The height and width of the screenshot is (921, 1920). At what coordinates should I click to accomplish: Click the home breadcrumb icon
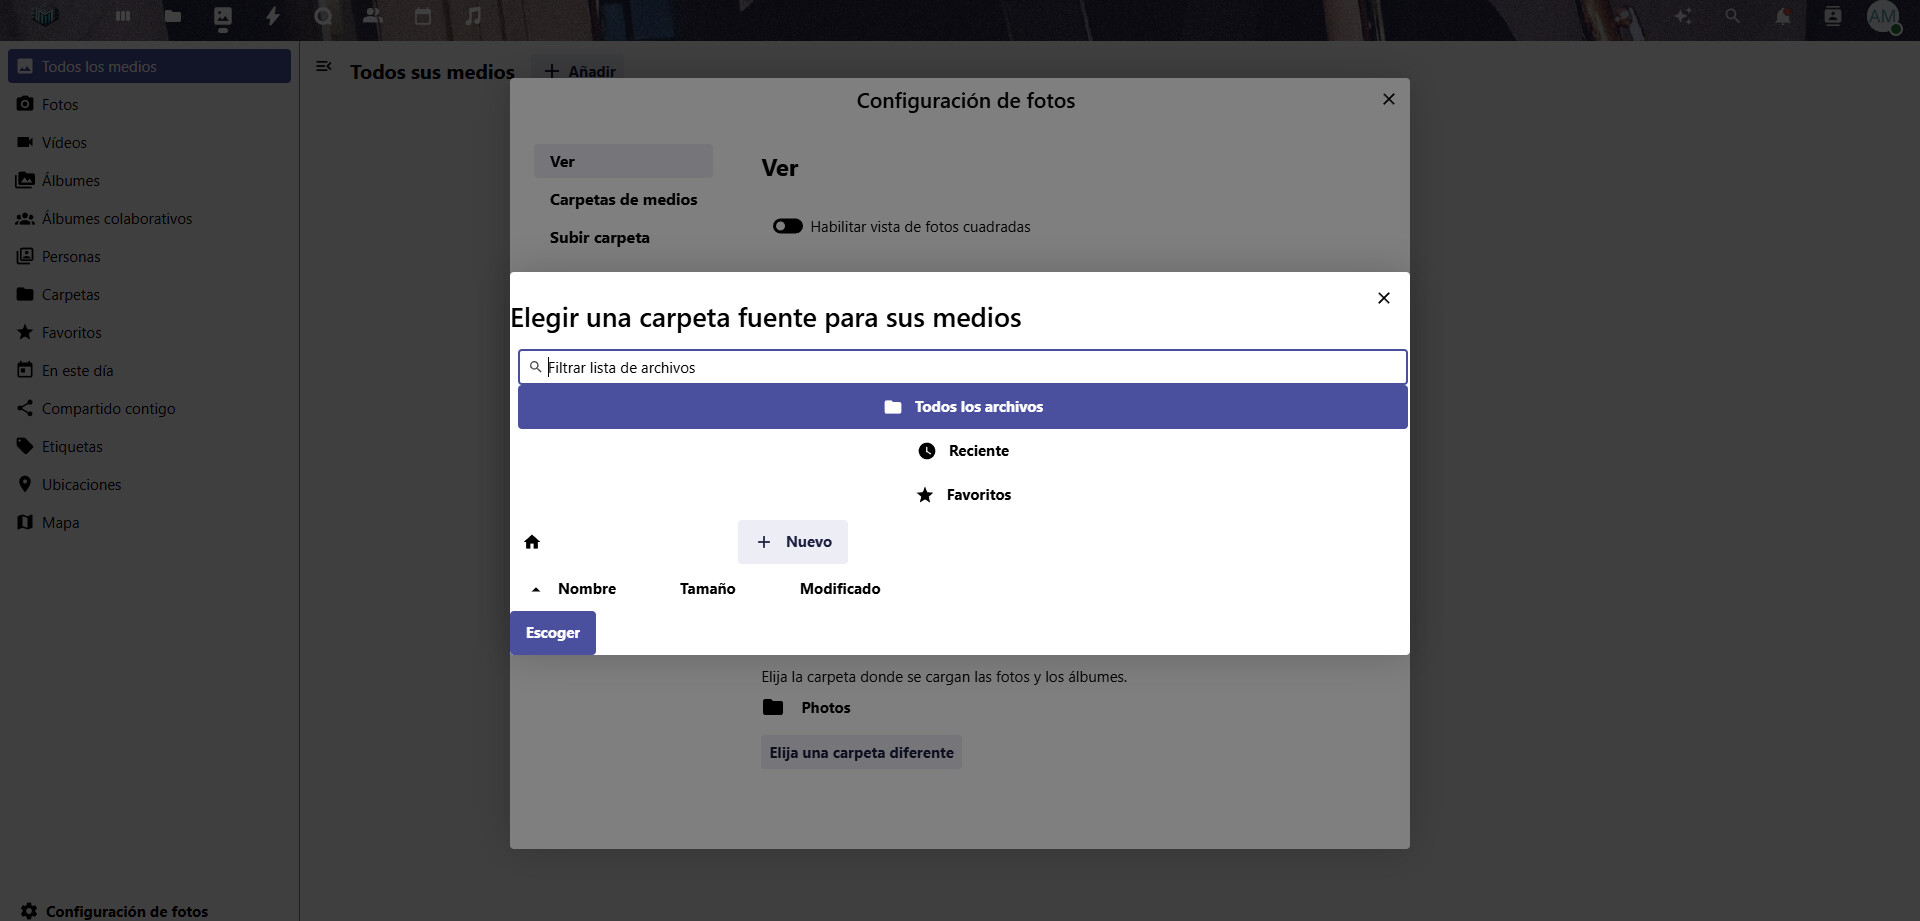pyautogui.click(x=532, y=542)
